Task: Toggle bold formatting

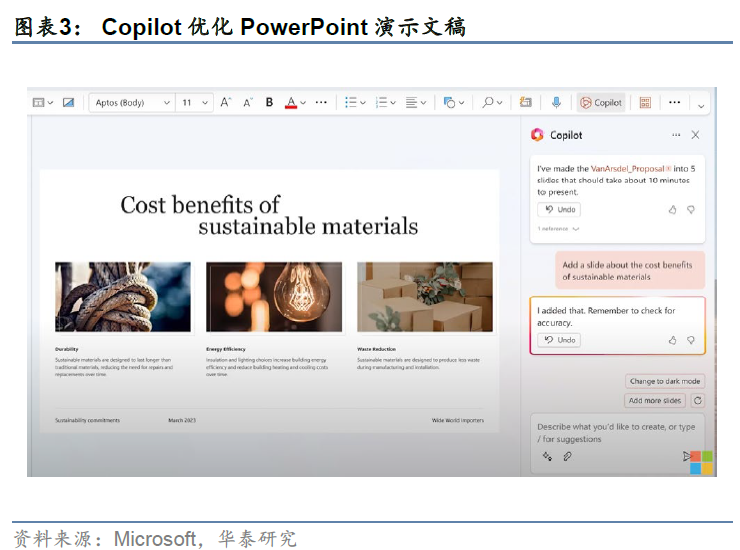Action: (x=269, y=102)
